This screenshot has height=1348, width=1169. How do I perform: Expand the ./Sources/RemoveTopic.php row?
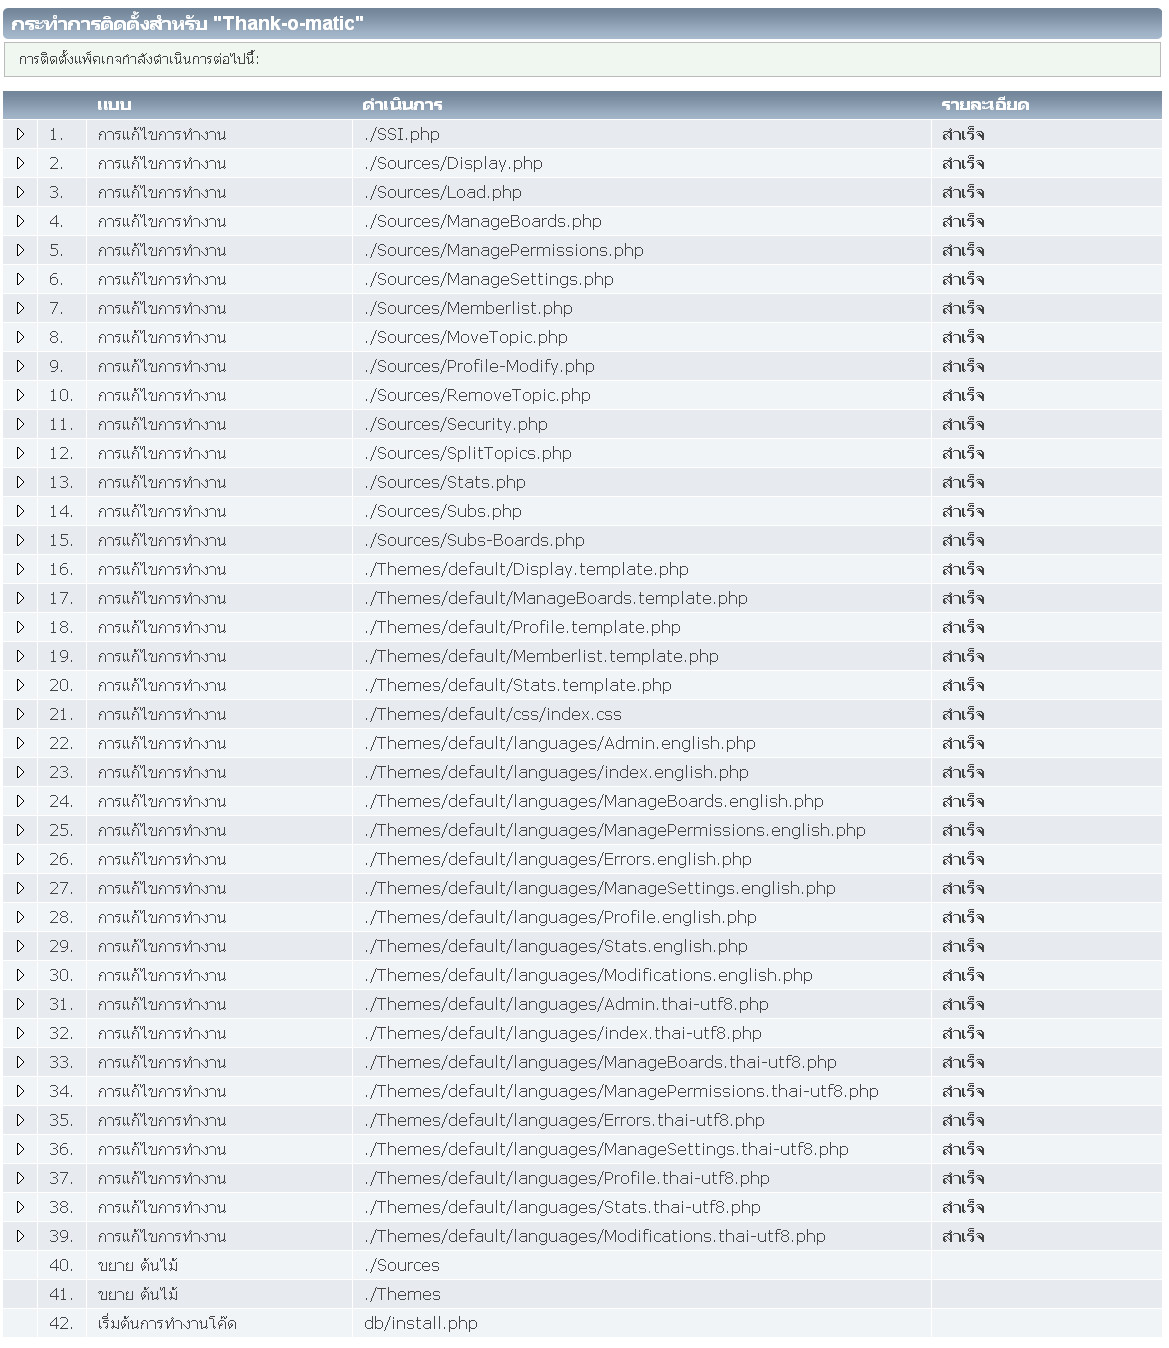(20, 395)
